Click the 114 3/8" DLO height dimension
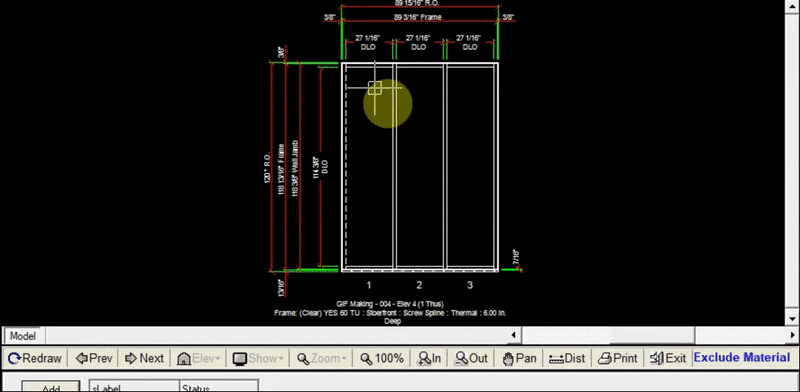This screenshot has width=800, height=392. pyautogui.click(x=320, y=167)
